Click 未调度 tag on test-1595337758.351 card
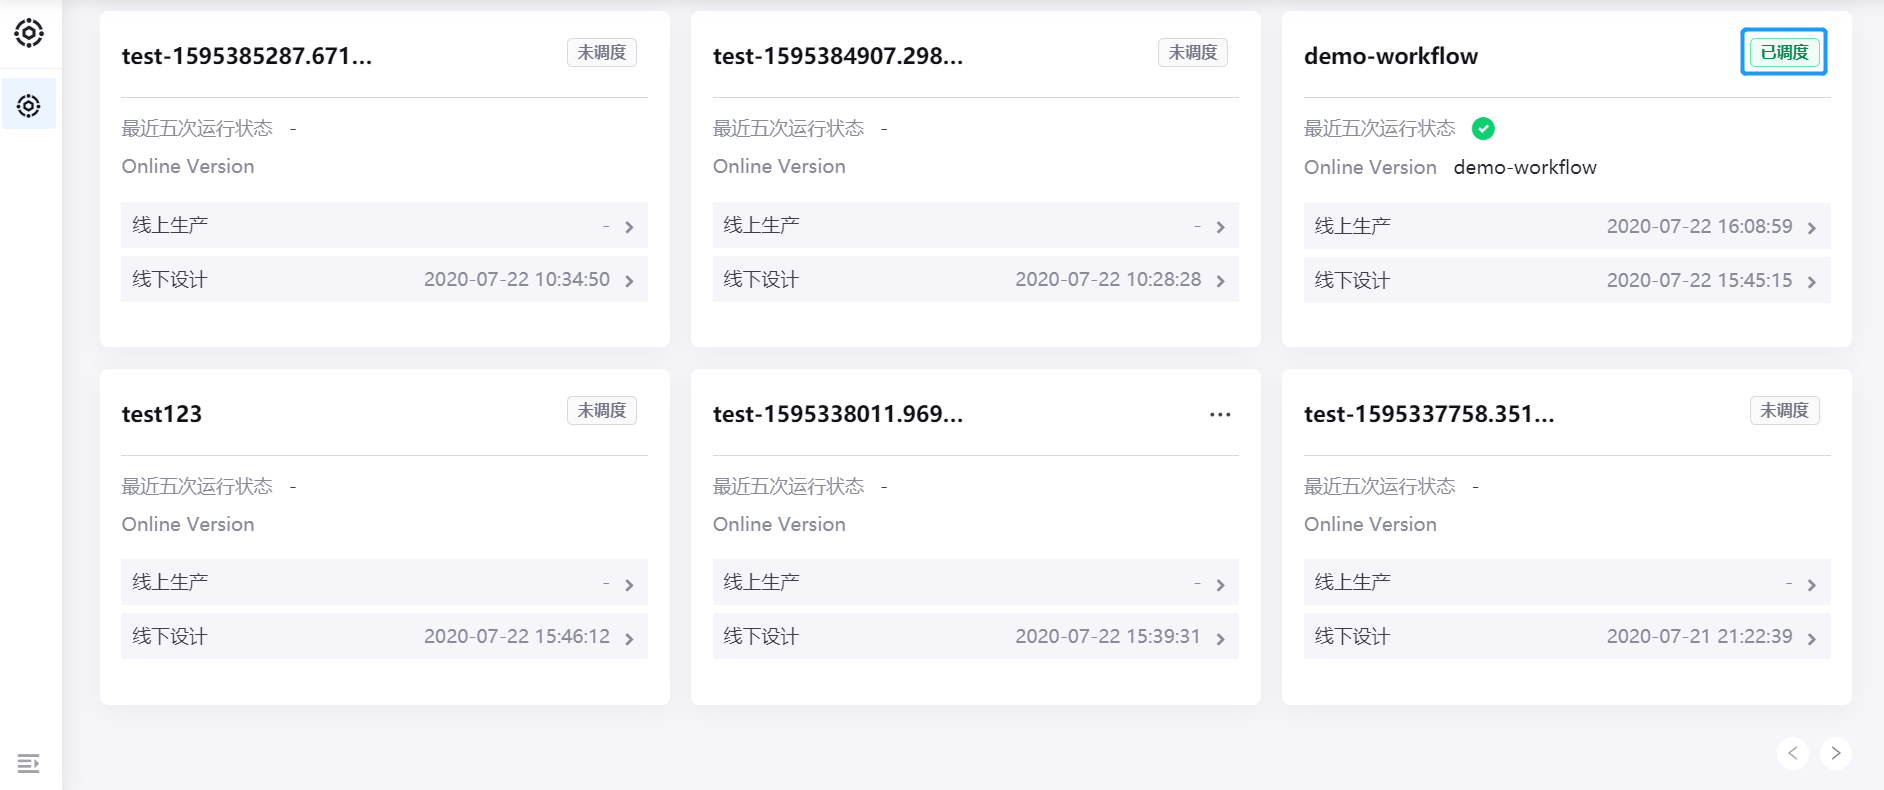 pos(1784,410)
